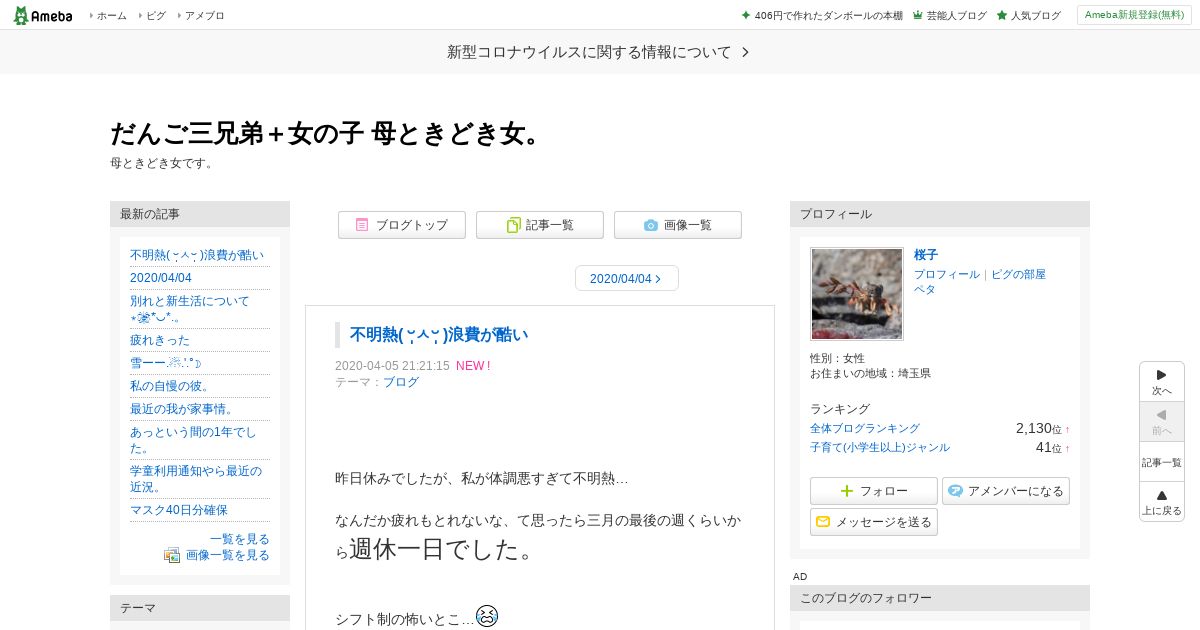Click the crying face emoji in post
Image resolution: width=1200 pixels, height=630 pixels.
click(x=487, y=616)
